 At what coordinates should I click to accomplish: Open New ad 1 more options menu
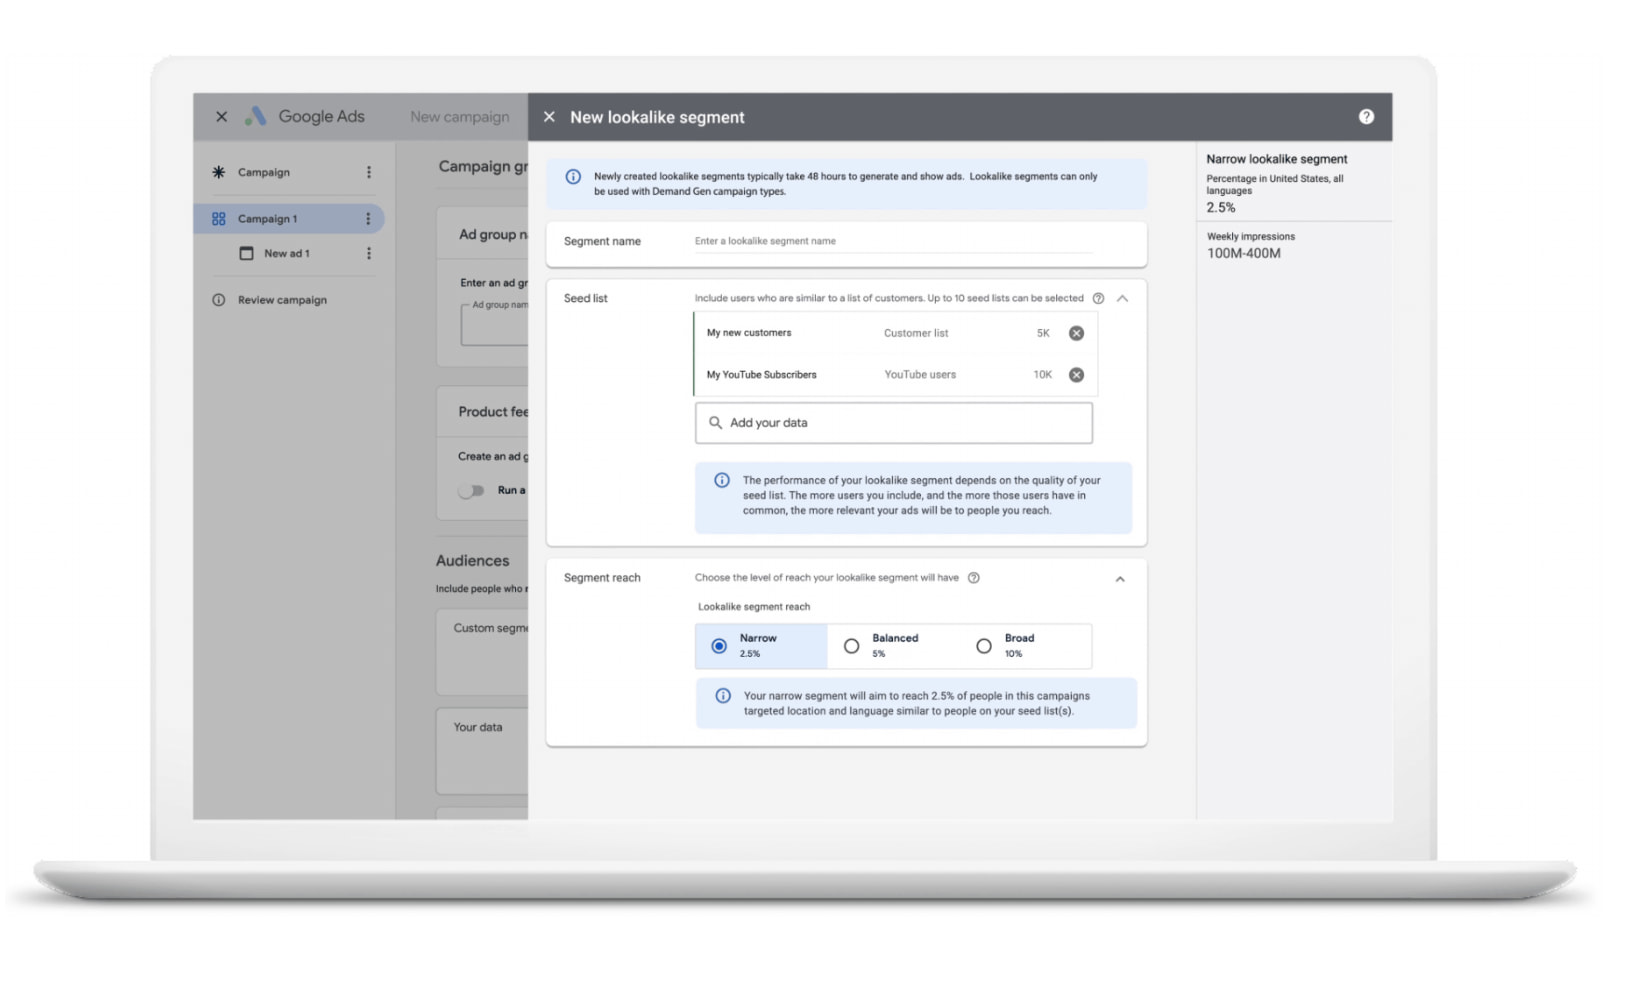(x=369, y=254)
